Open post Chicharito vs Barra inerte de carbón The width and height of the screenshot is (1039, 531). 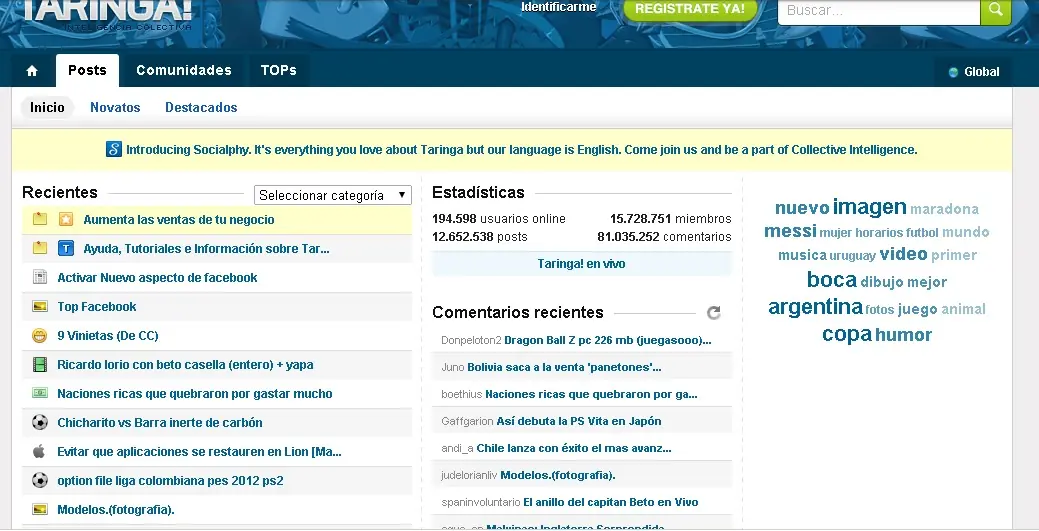[x=160, y=423]
